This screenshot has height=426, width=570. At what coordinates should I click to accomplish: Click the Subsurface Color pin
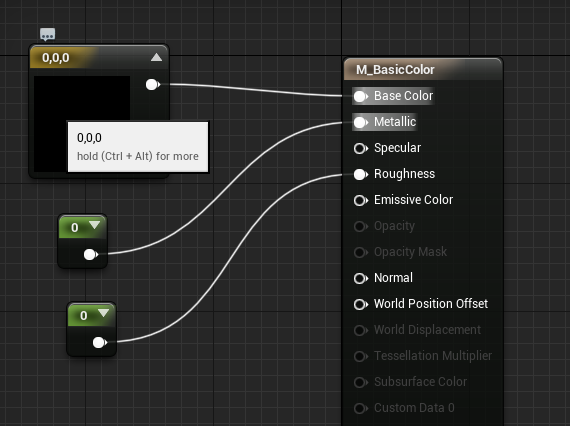click(x=361, y=382)
